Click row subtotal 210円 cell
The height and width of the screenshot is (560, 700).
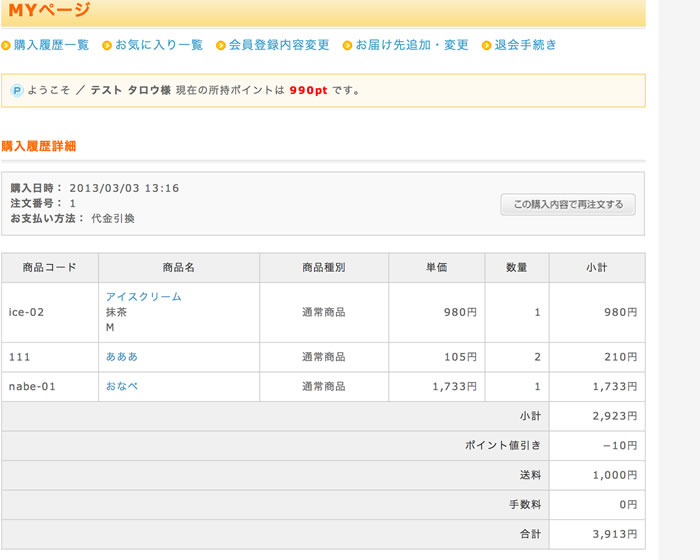tap(597, 357)
